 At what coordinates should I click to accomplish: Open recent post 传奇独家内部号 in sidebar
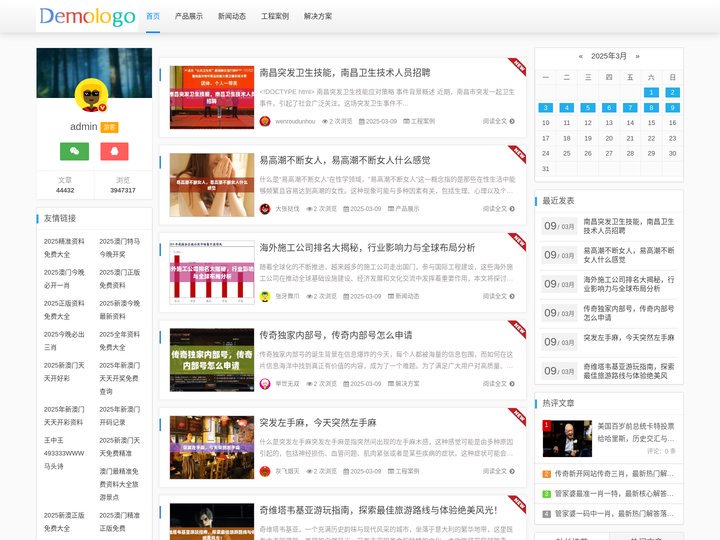(629, 313)
